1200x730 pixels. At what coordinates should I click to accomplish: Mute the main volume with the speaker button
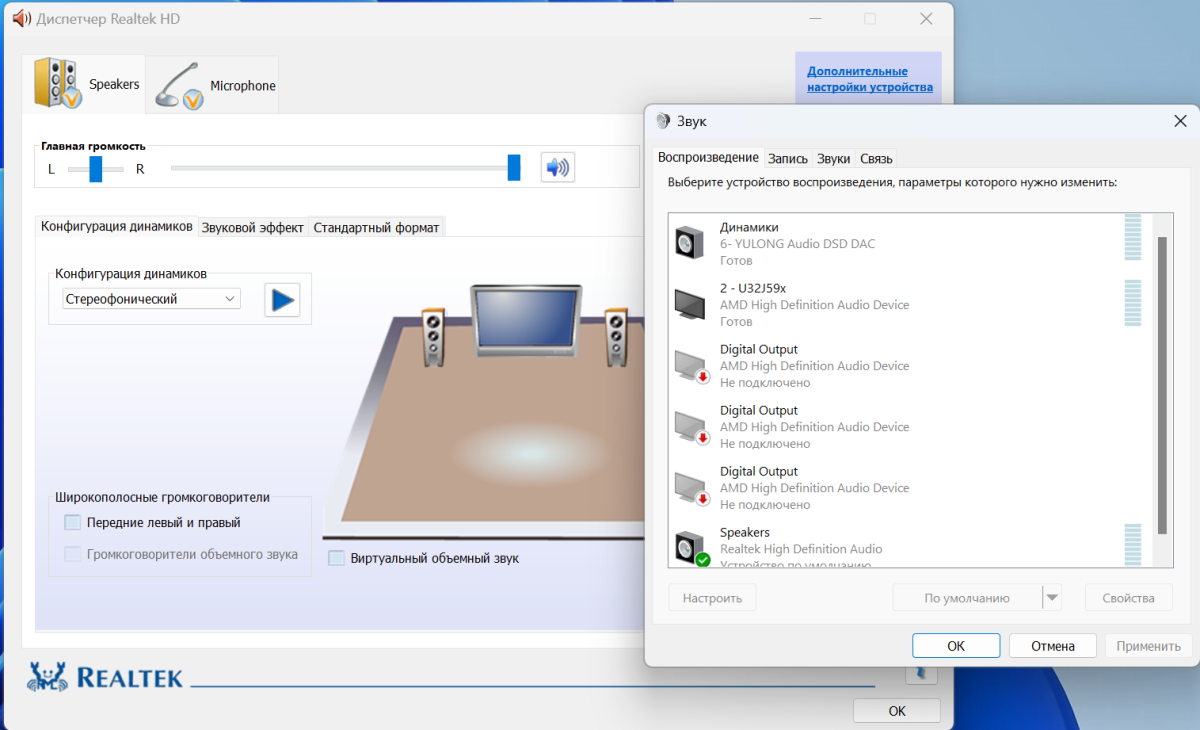coord(558,167)
